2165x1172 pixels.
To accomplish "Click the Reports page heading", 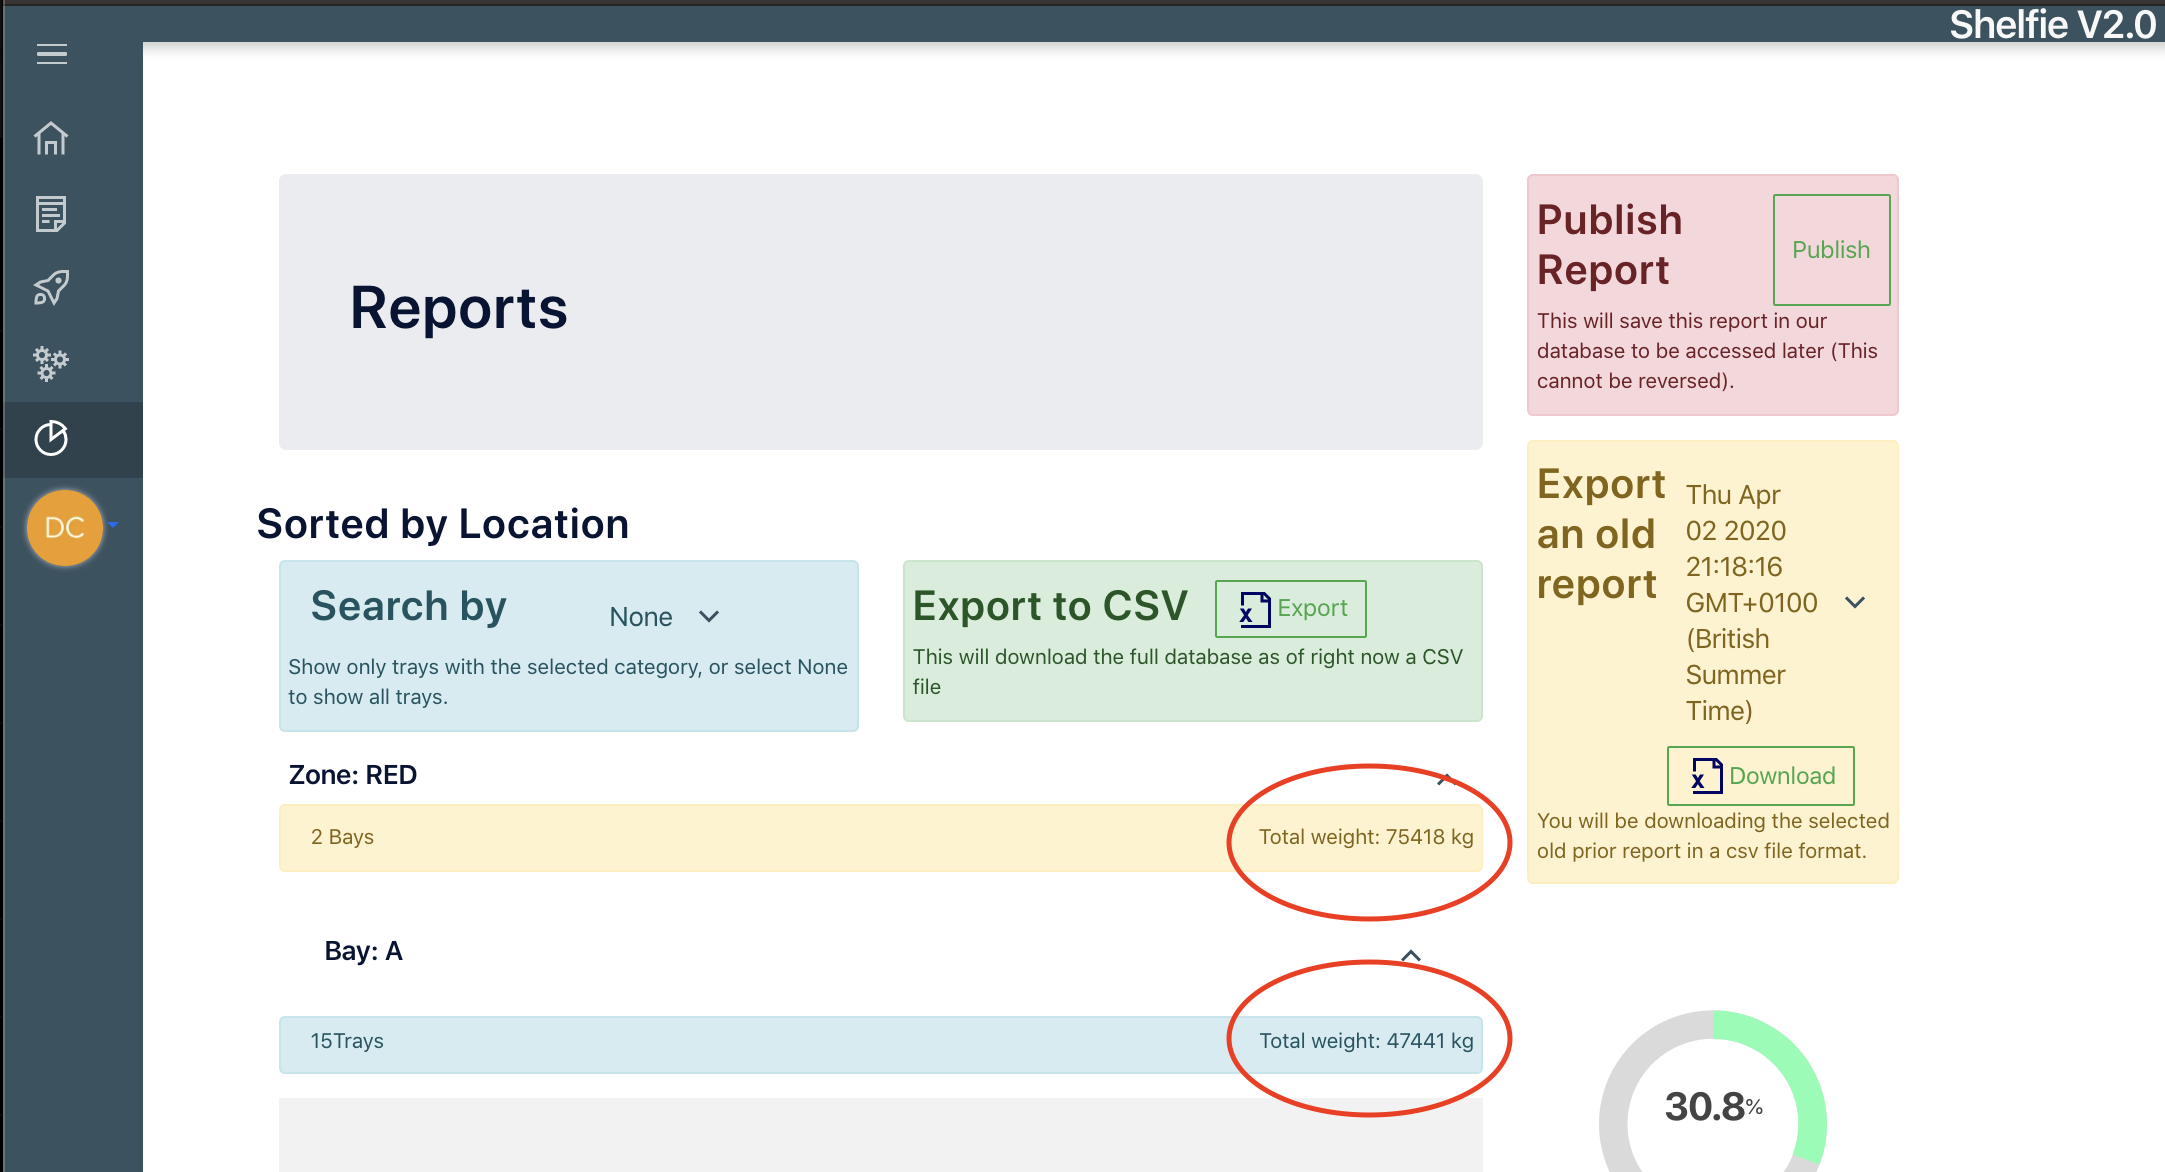I will click(x=458, y=306).
